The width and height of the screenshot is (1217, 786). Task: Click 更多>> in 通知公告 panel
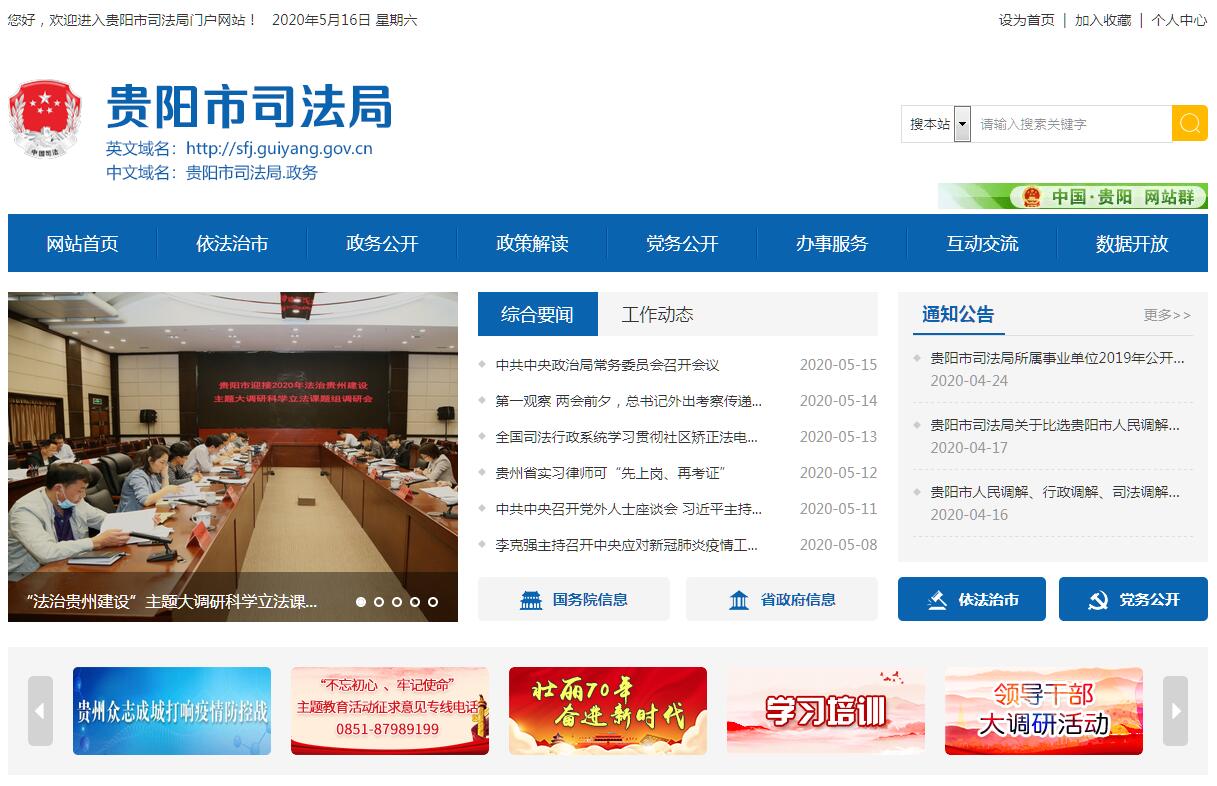pyautogui.click(x=1167, y=315)
